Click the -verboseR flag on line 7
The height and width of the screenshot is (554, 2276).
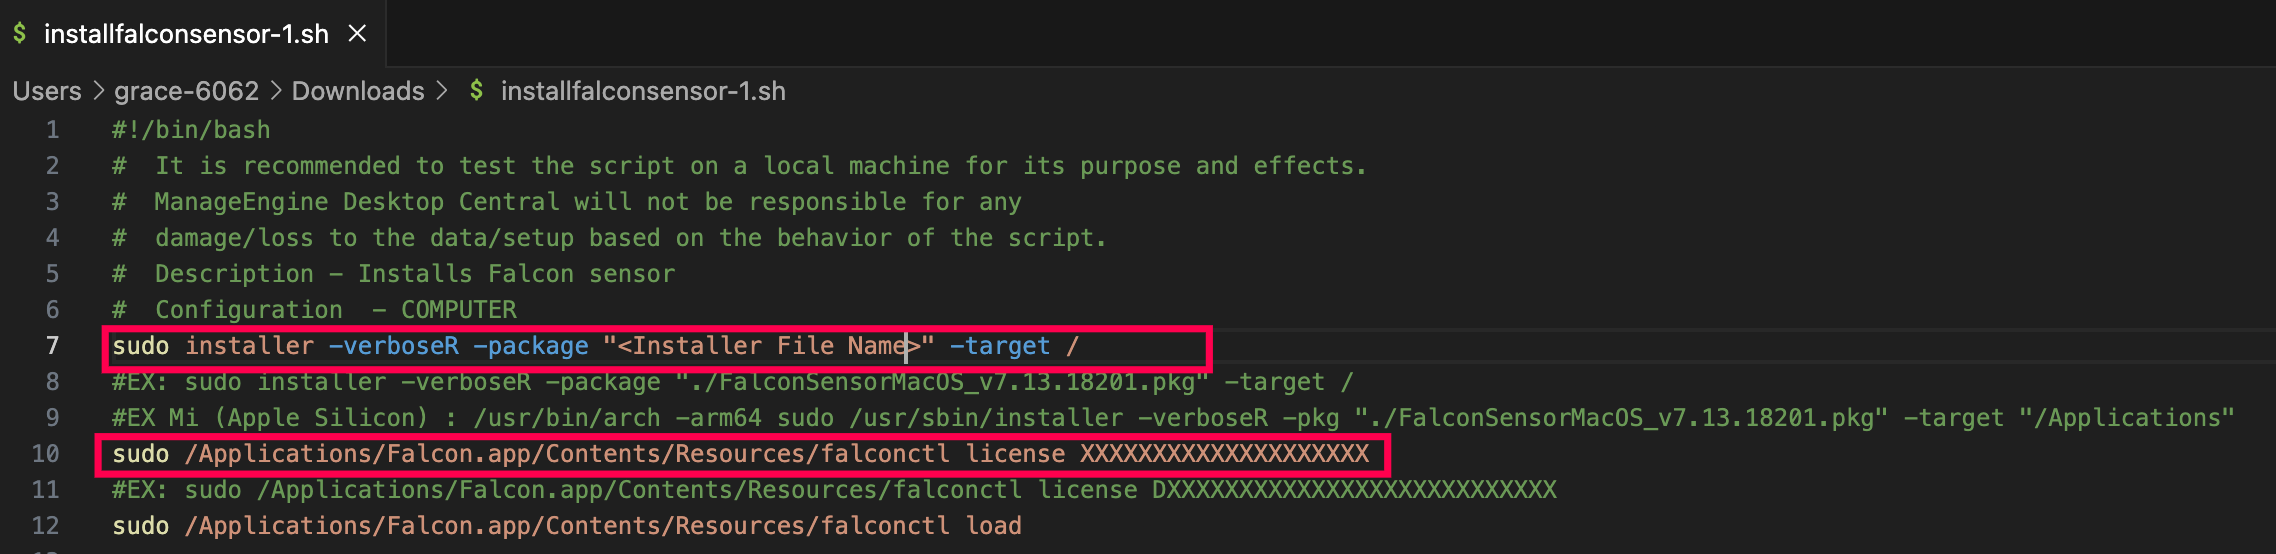coord(393,346)
